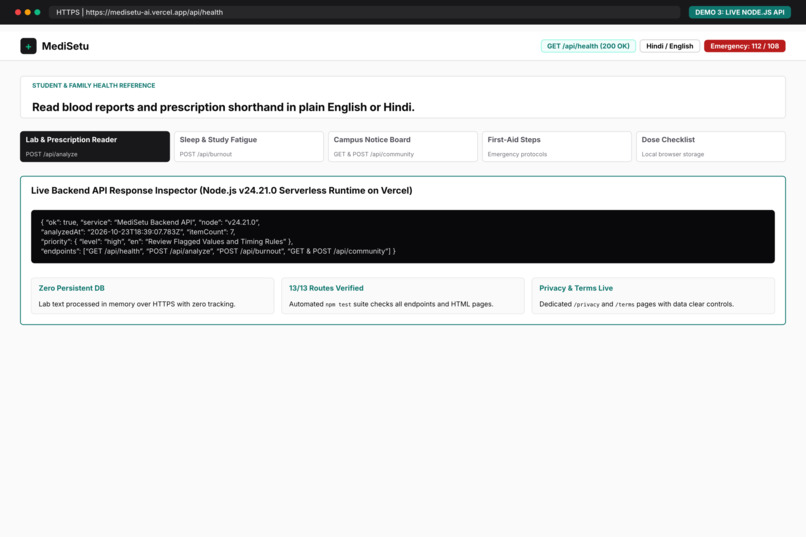This screenshot has height=537, width=806.
Task: Click the yellow minimize window dot
Action: (28, 12)
